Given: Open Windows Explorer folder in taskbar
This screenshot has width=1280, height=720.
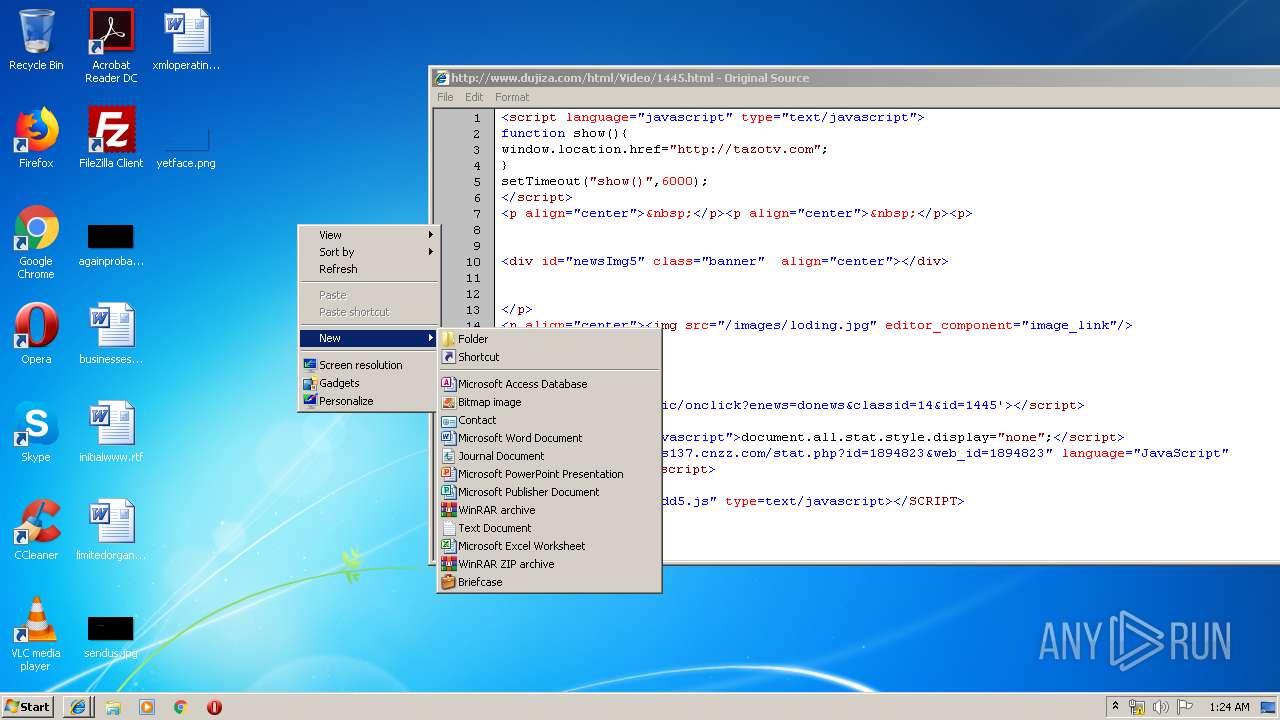Looking at the screenshot, I should 113,707.
